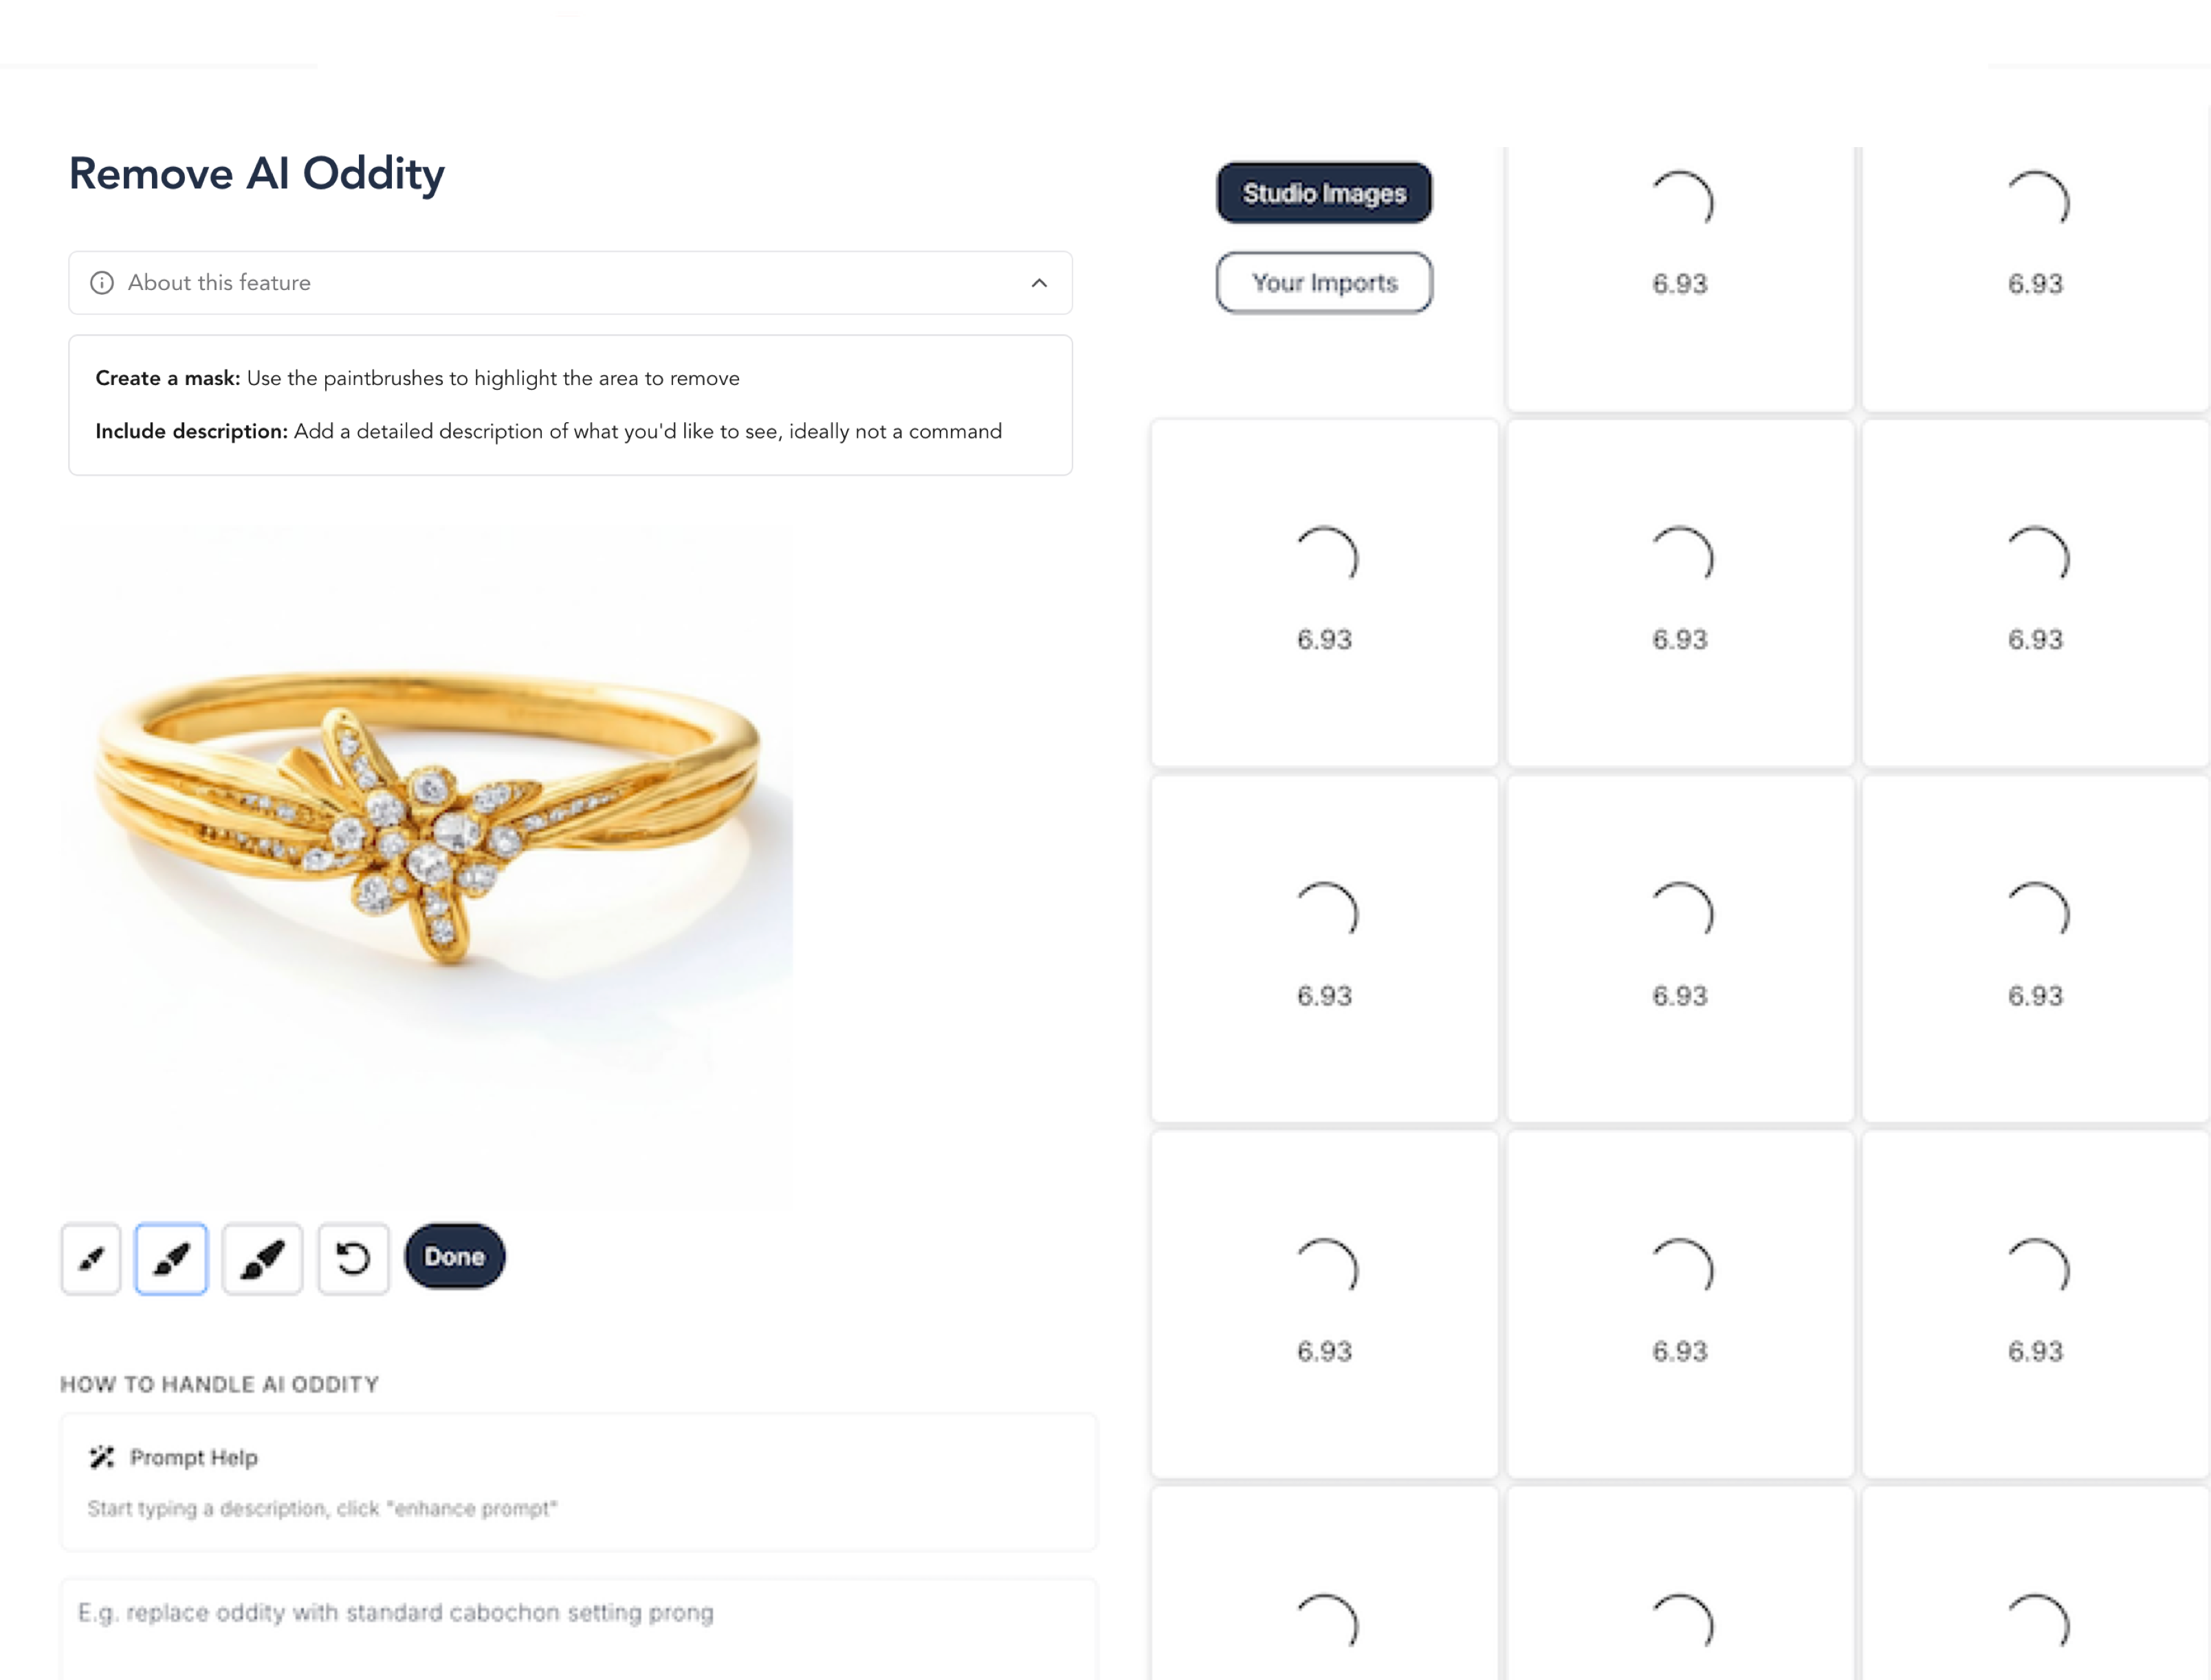Select the small paintbrush tool

91,1258
